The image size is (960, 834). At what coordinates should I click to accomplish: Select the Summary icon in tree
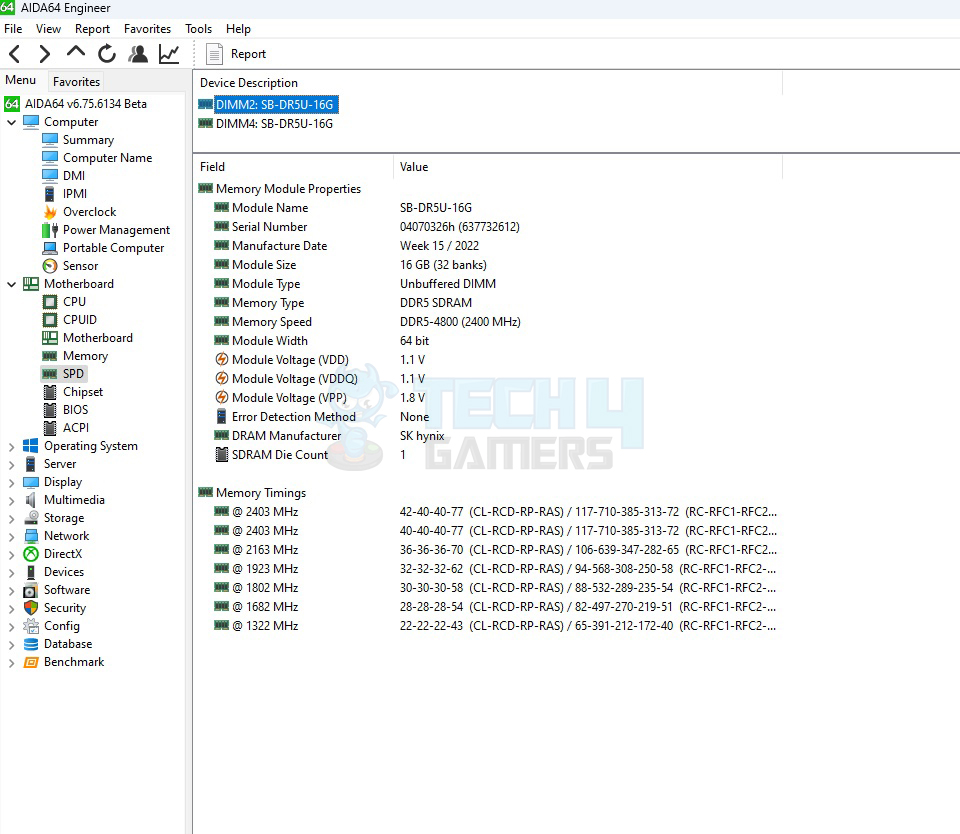(50, 140)
